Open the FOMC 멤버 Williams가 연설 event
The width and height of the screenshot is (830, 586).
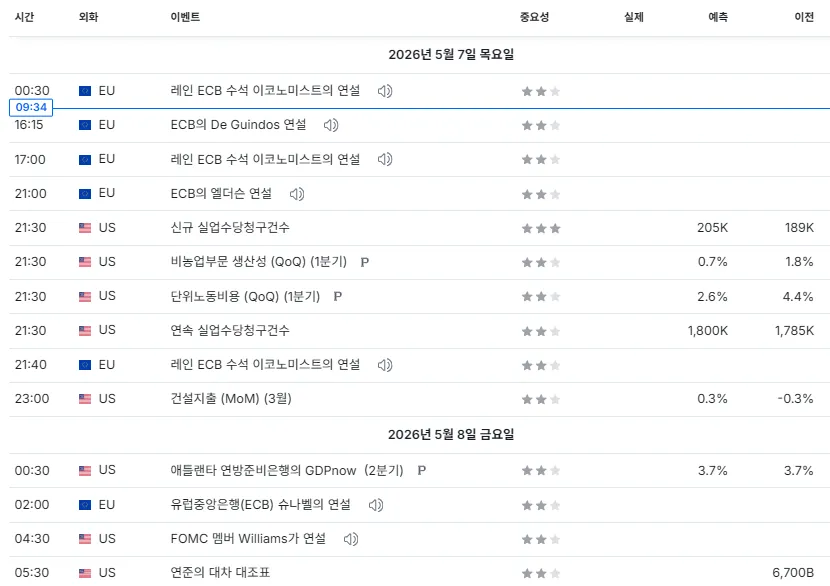(x=248, y=538)
